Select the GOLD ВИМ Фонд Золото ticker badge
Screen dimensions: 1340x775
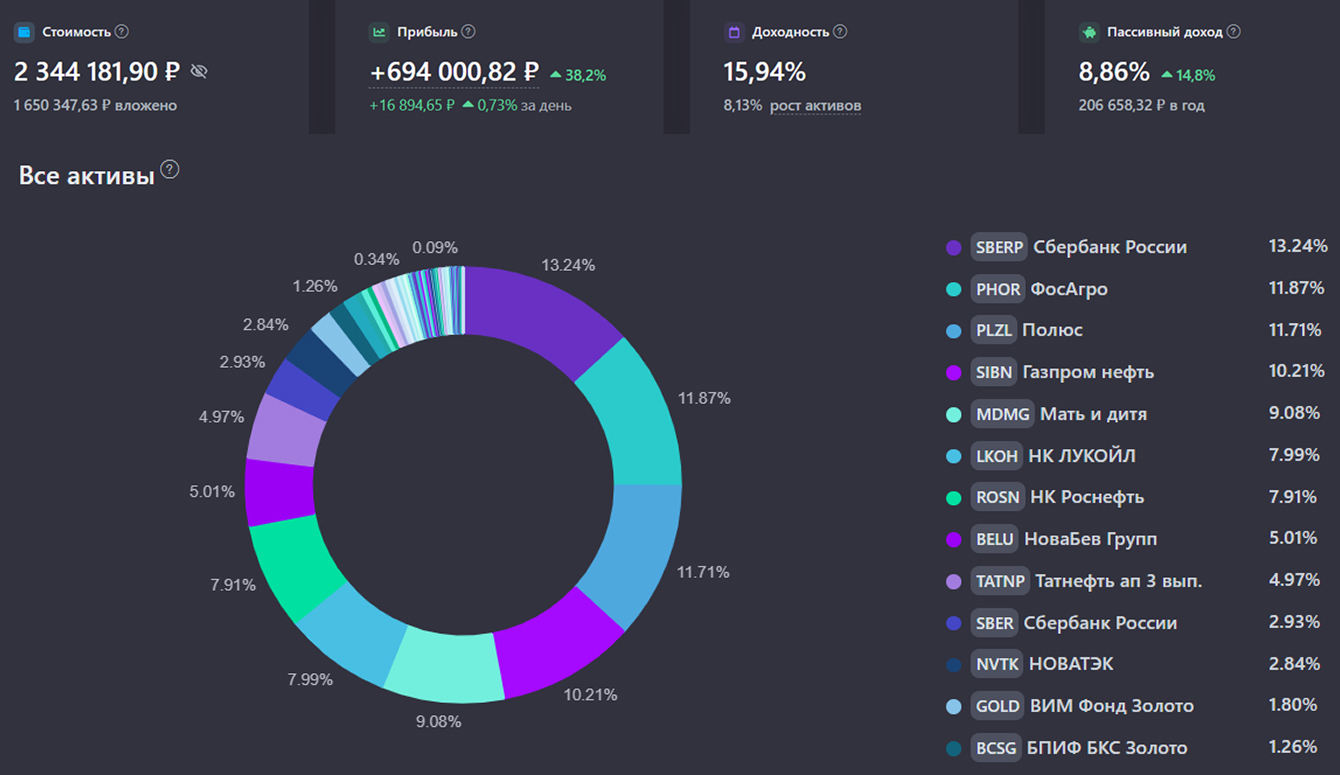point(996,706)
